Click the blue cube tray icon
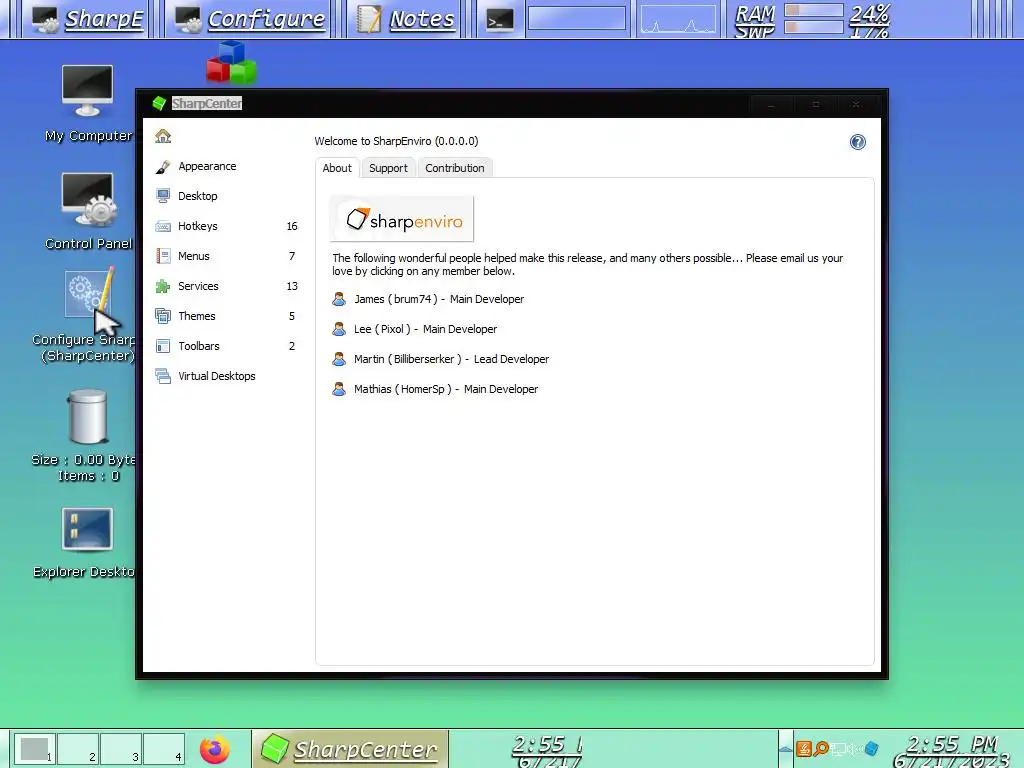The height and width of the screenshot is (768, 1024). point(871,748)
